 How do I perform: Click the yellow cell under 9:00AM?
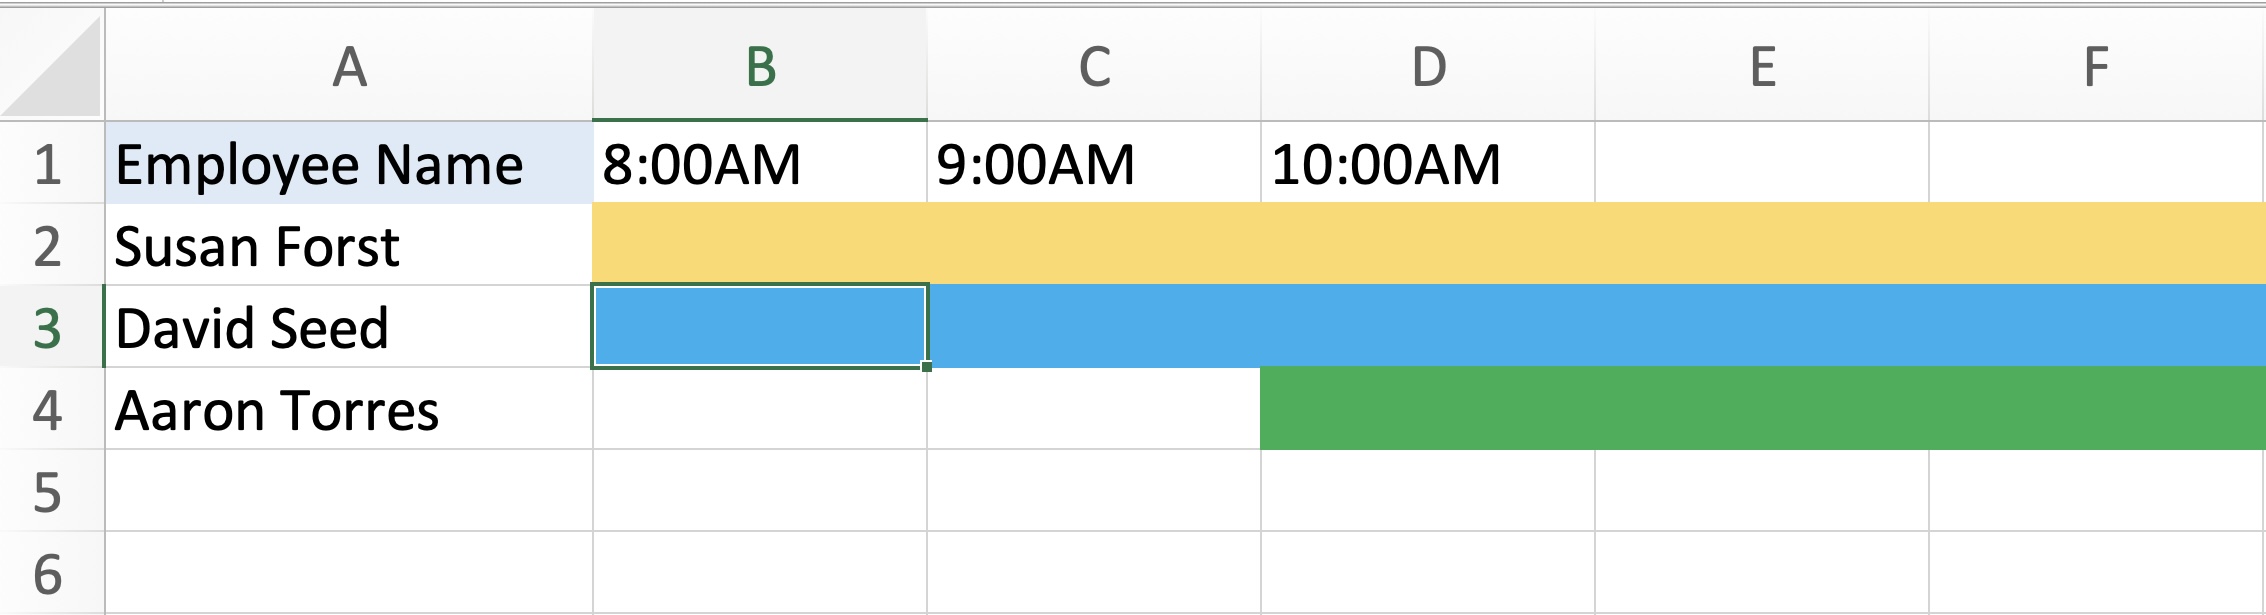pos(1094,245)
